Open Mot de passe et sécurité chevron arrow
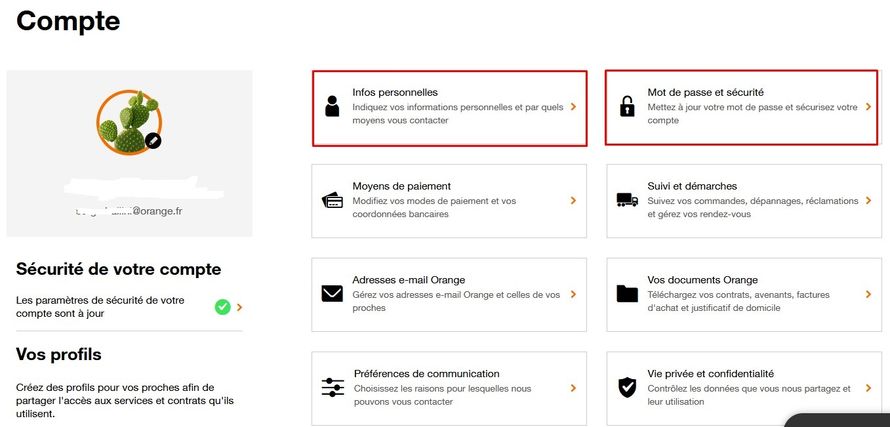The width and height of the screenshot is (890, 427). click(868, 107)
